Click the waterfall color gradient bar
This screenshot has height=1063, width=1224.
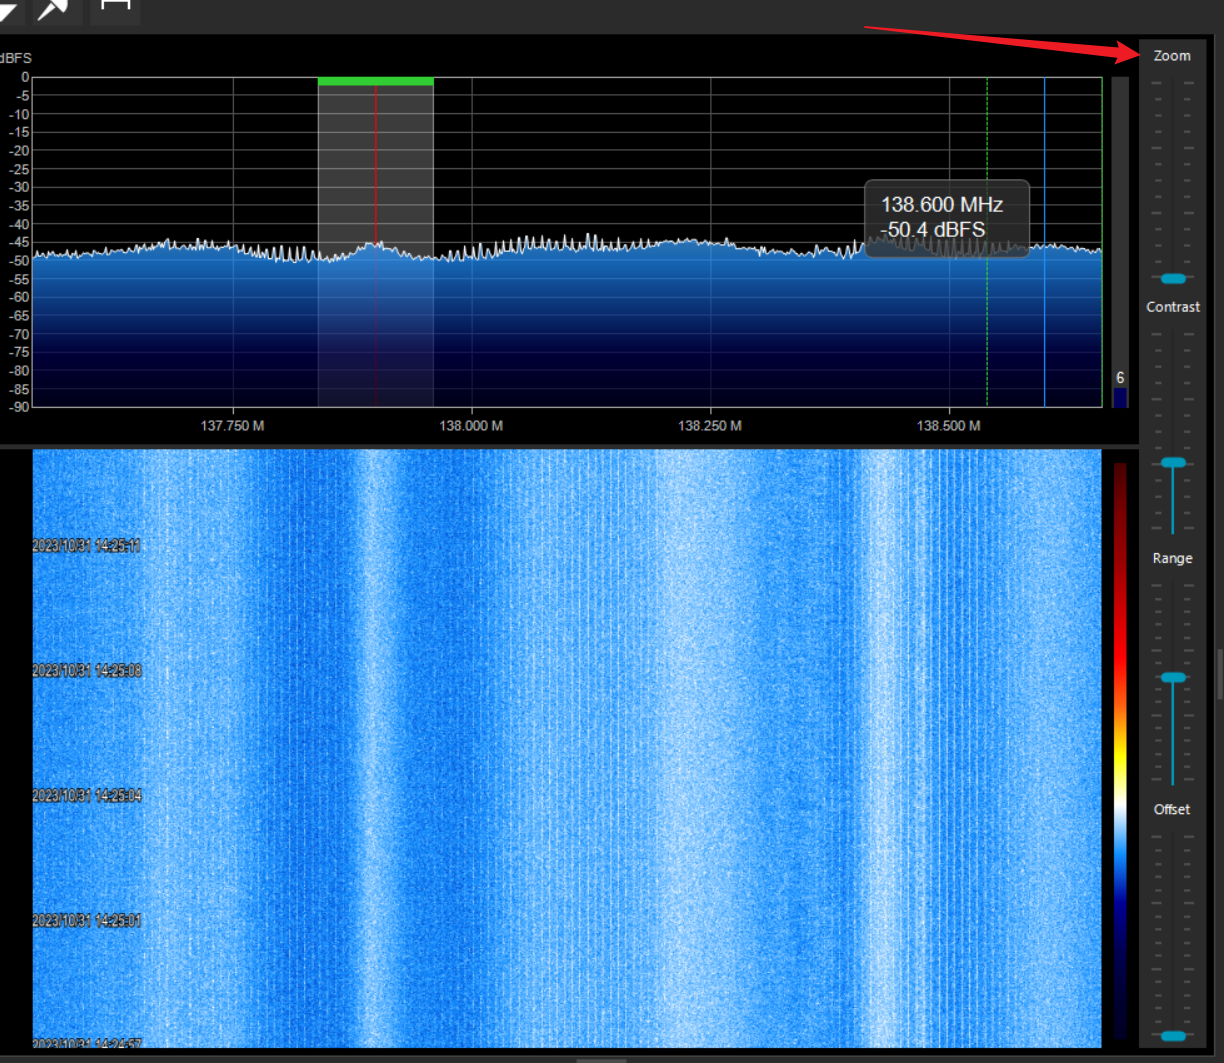point(1120,750)
